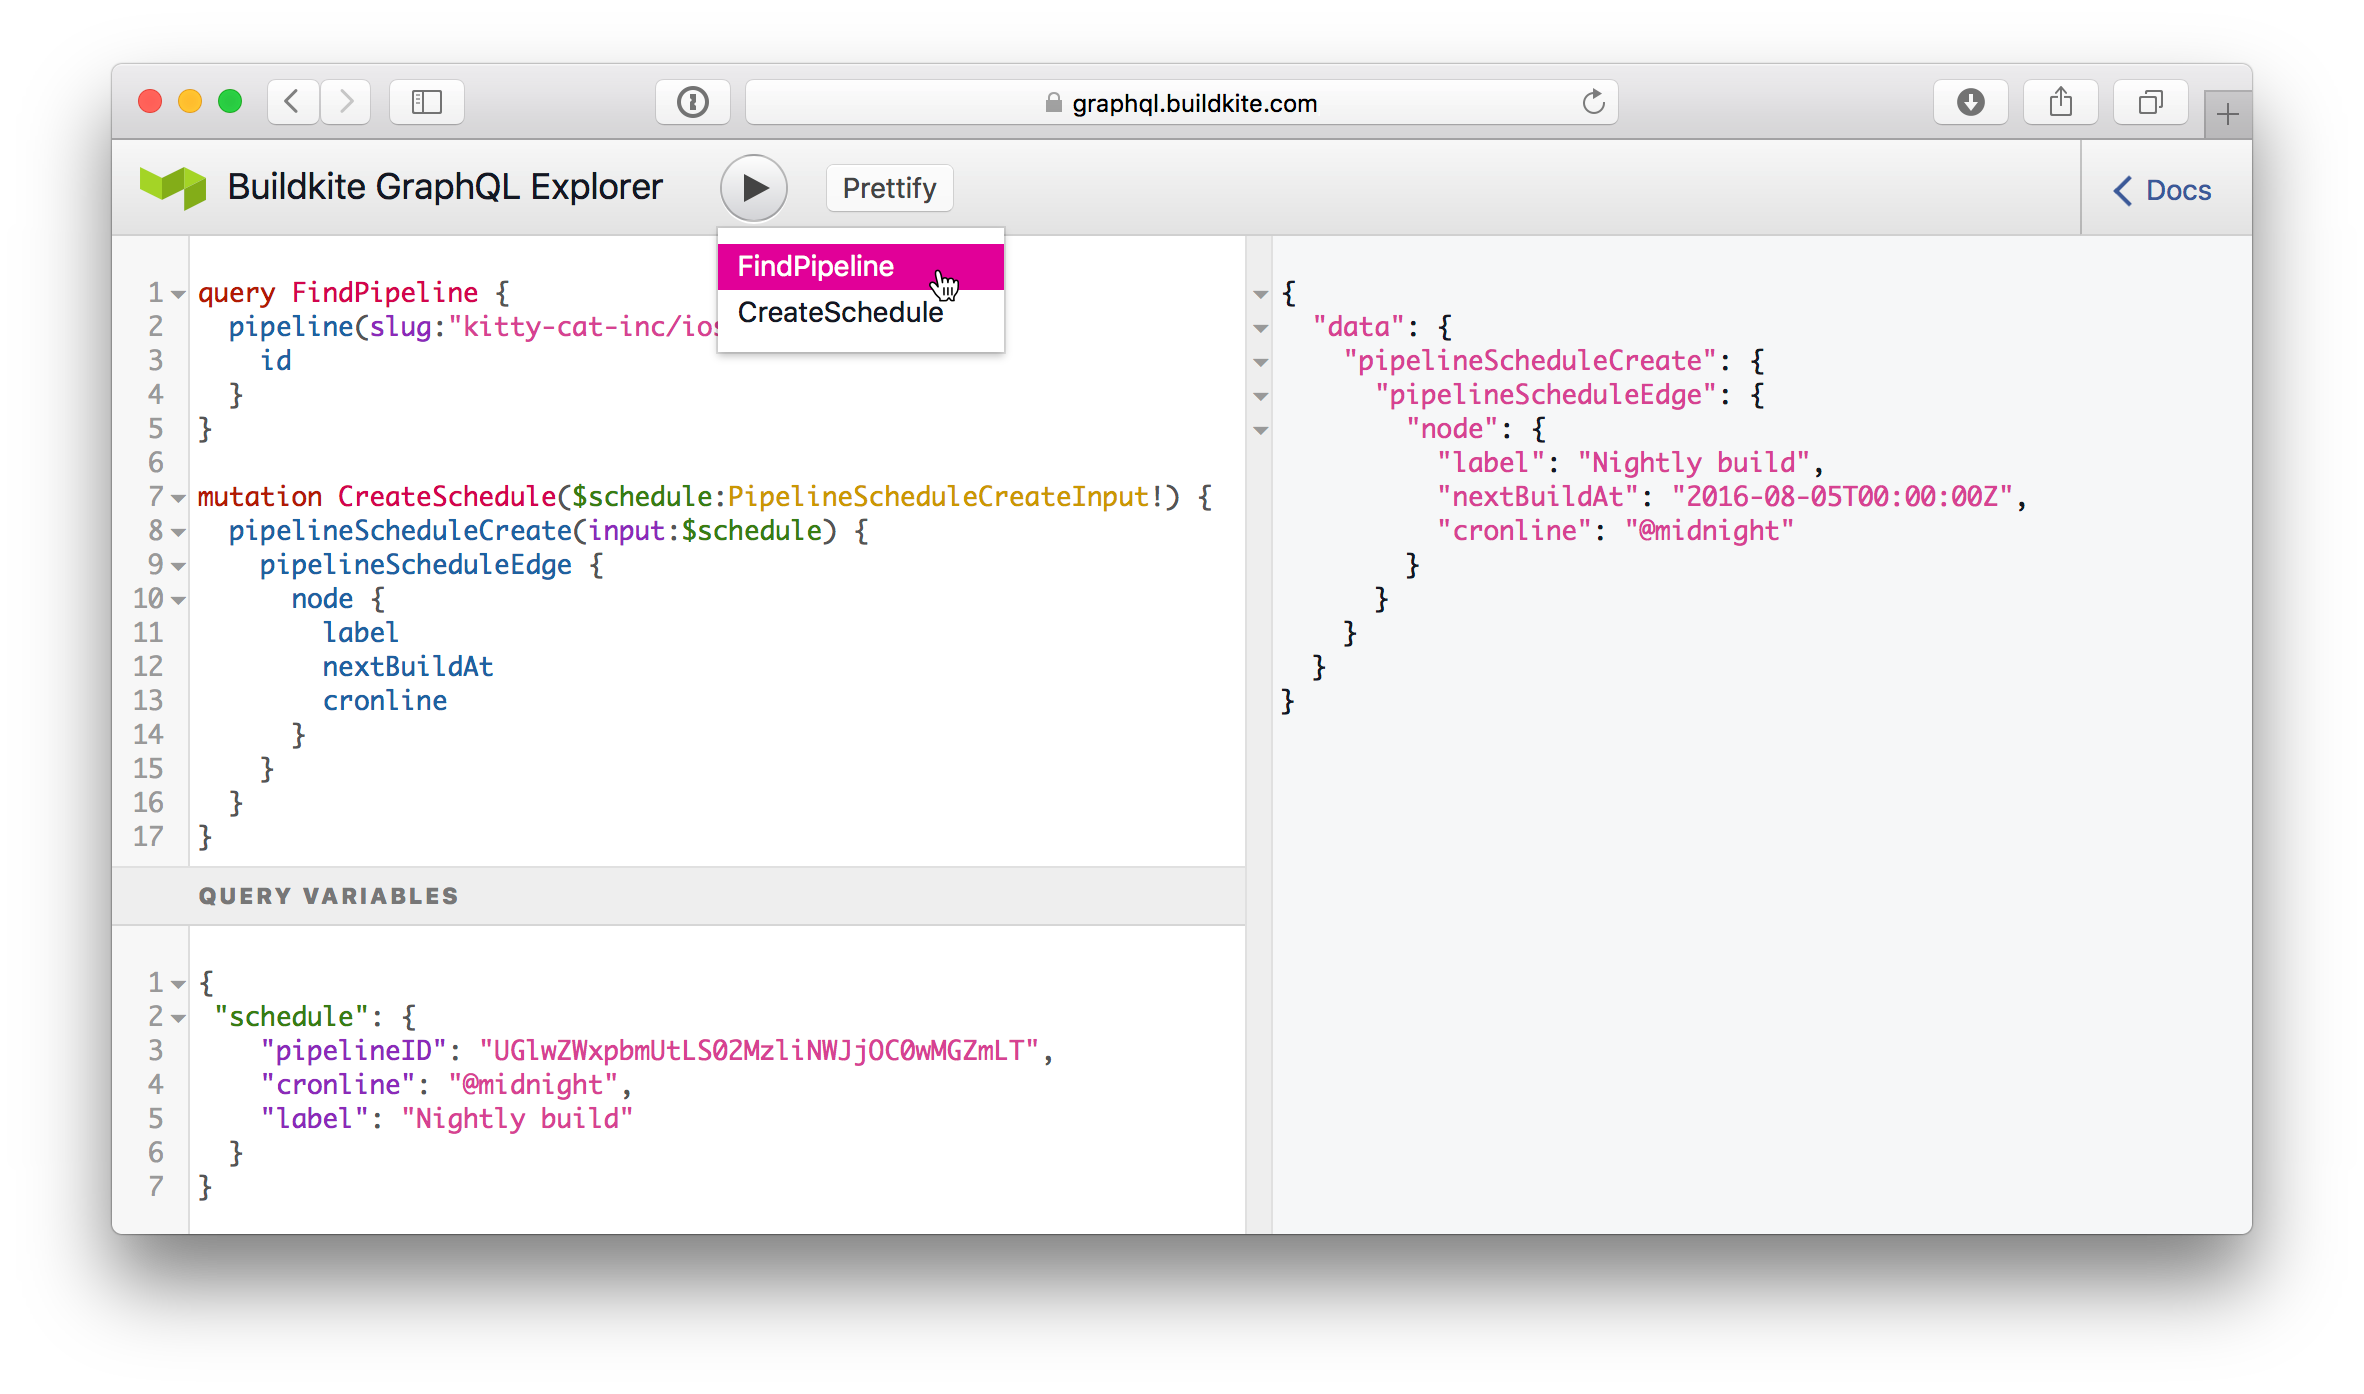
Task: Click the Prettify button
Action: click(889, 188)
